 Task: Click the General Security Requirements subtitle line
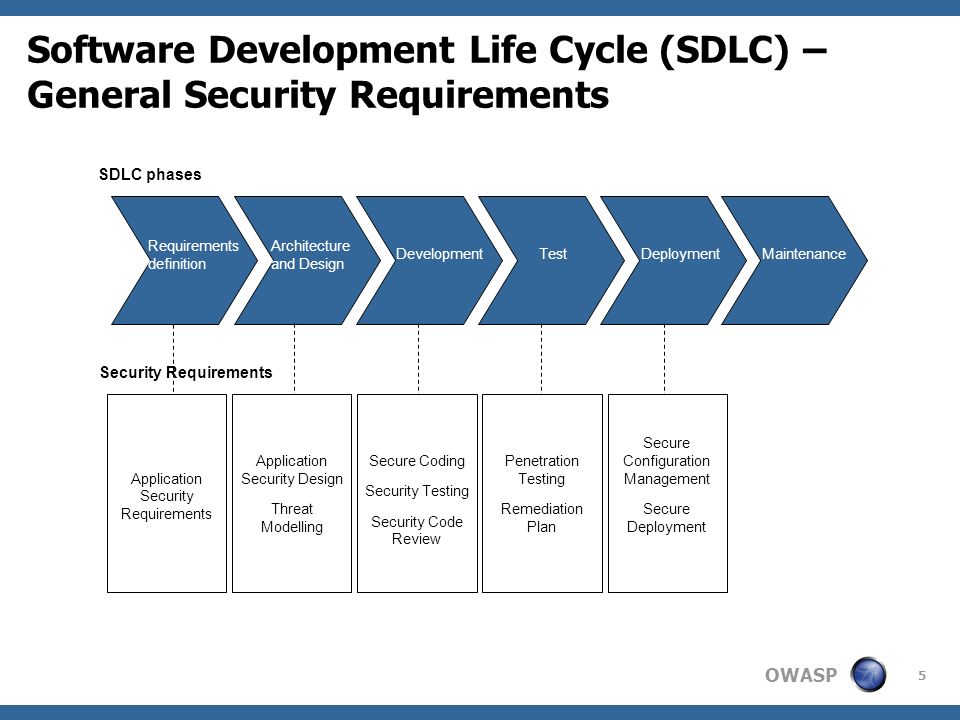tap(318, 96)
